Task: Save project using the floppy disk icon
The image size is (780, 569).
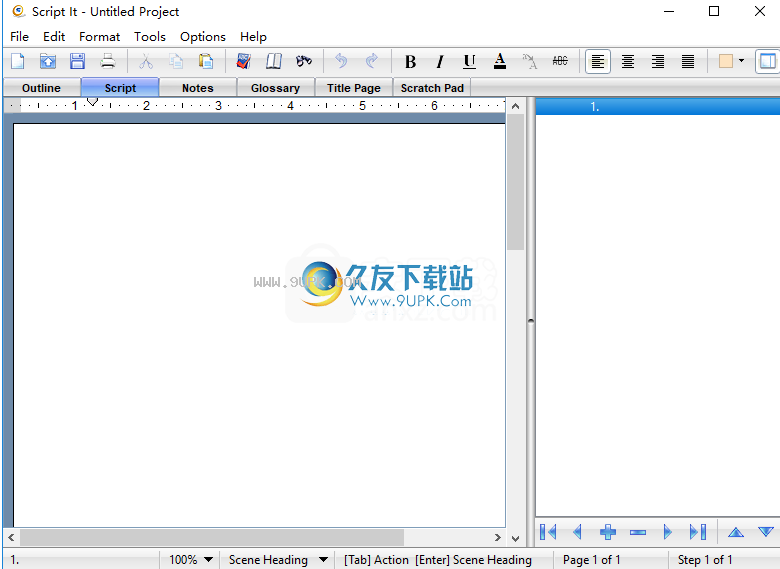Action: [78, 62]
